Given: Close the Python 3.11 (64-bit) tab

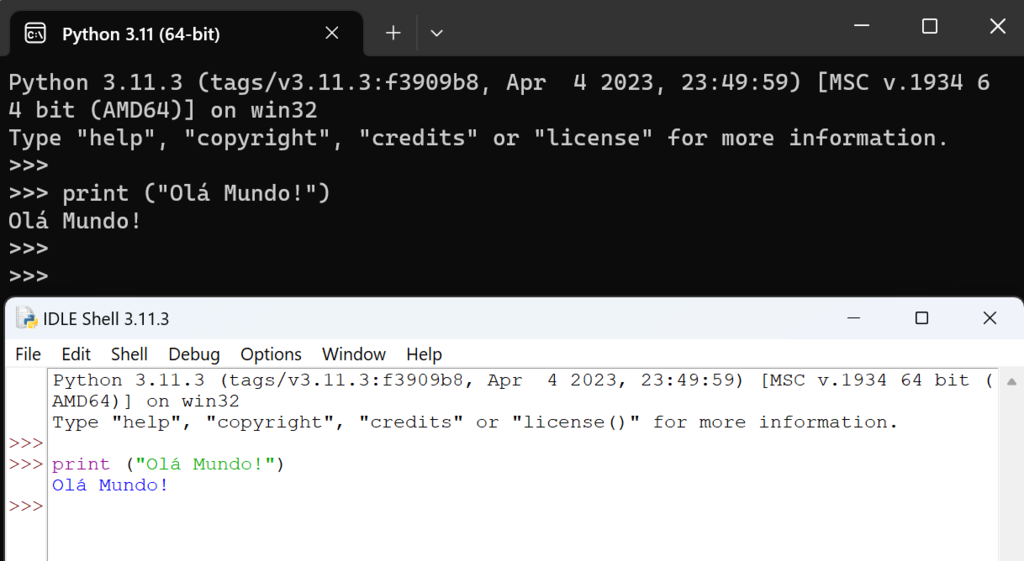Looking at the screenshot, I should [x=332, y=33].
